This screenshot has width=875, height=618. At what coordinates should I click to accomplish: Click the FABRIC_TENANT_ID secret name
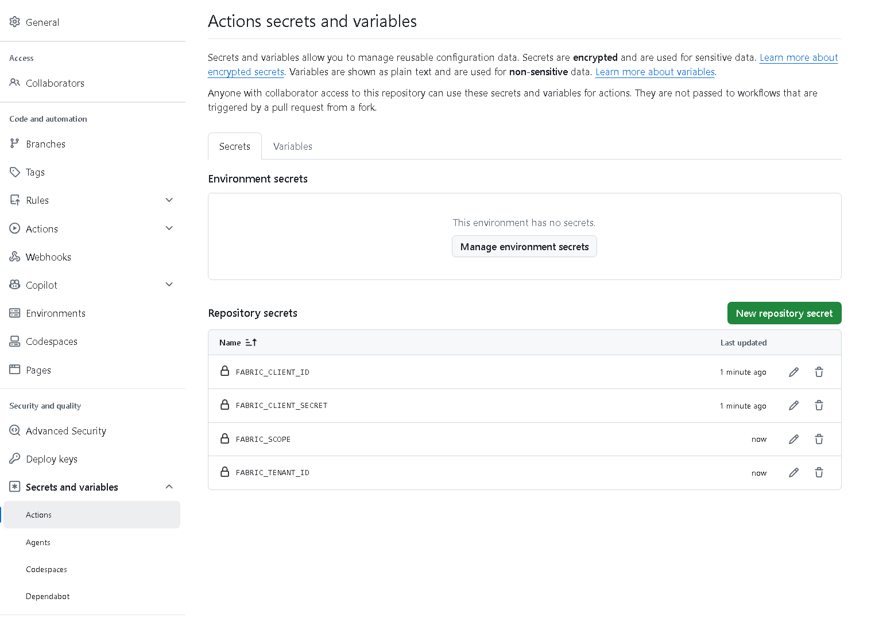272,472
